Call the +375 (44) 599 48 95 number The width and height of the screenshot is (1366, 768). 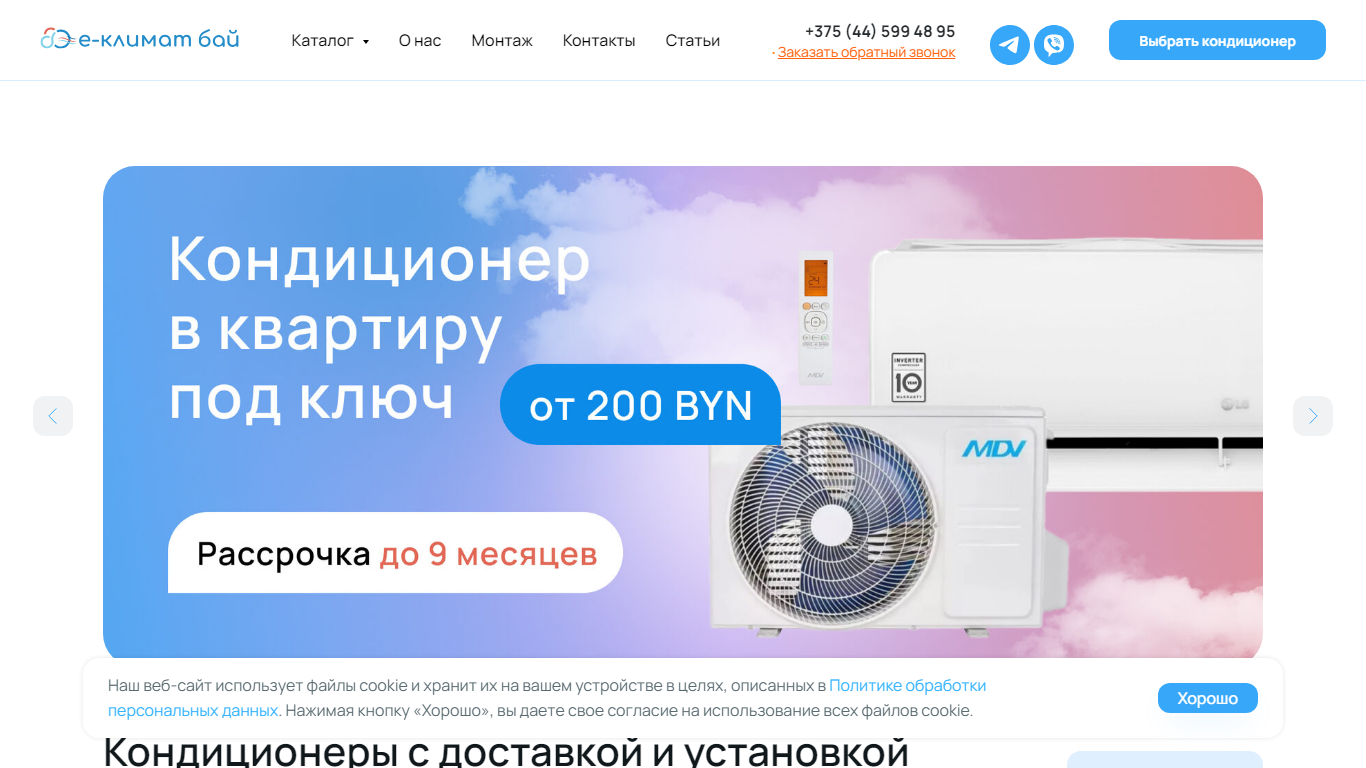tap(880, 31)
